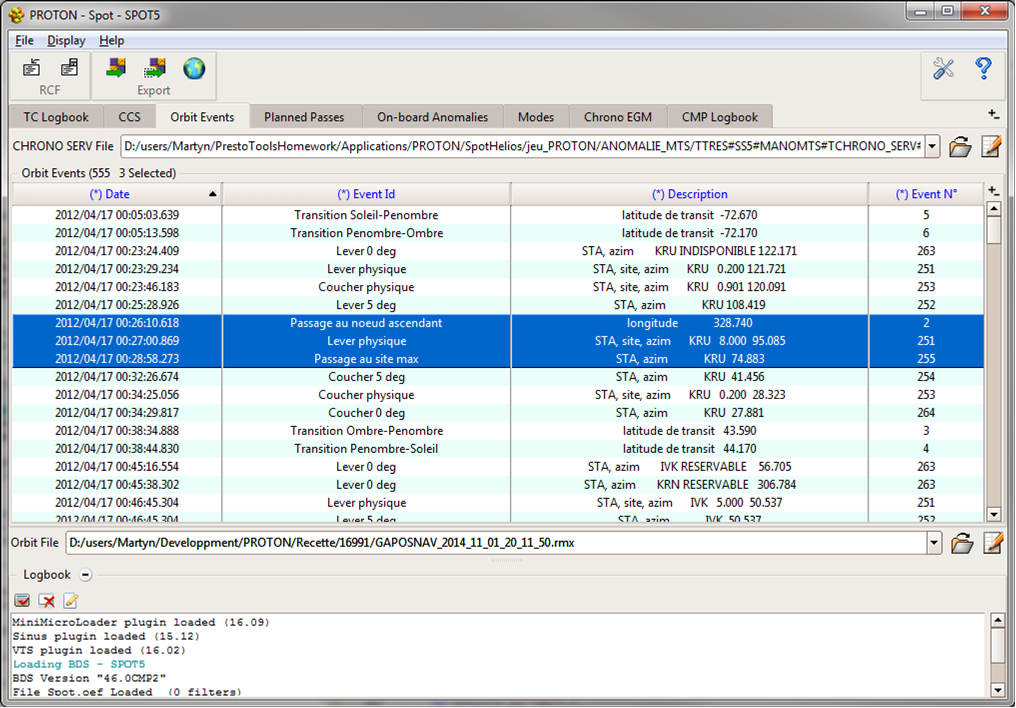Open the Display menu
This screenshot has width=1016, height=708.
tap(66, 40)
